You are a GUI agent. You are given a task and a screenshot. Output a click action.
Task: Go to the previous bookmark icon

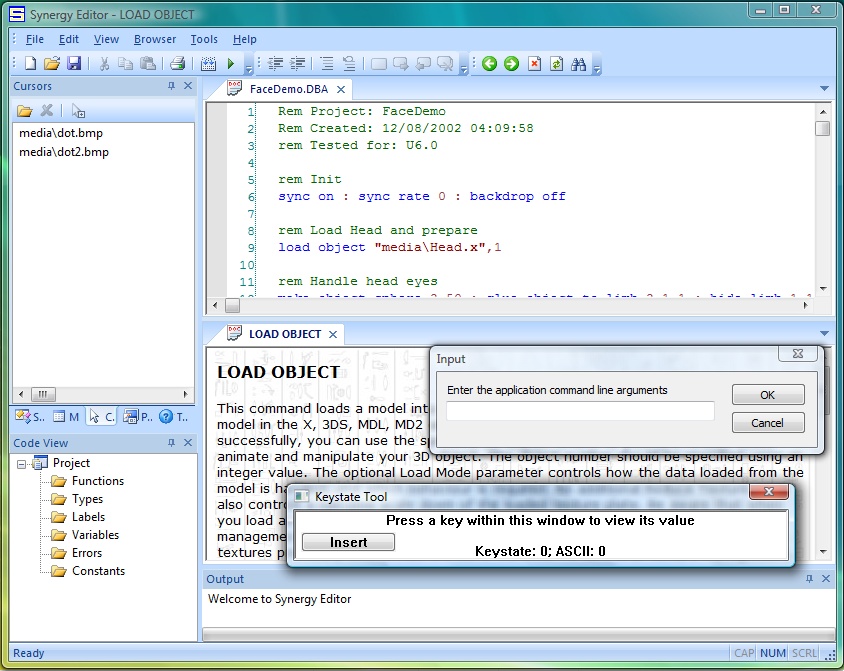click(424, 64)
